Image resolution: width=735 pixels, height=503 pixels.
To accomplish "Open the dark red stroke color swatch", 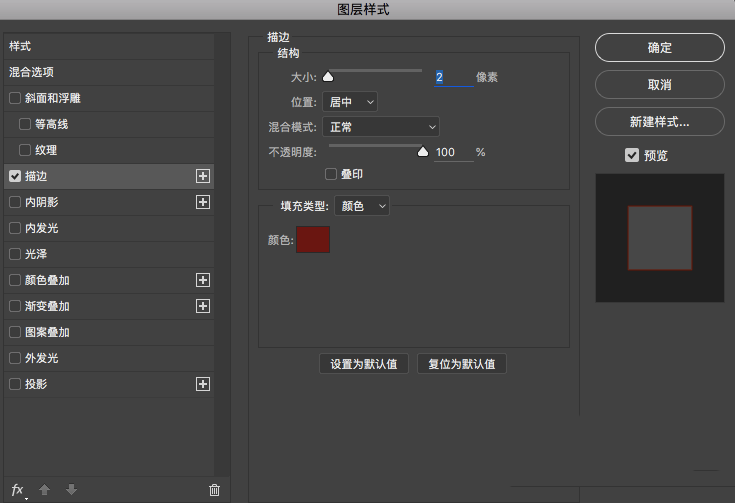I will [x=313, y=240].
